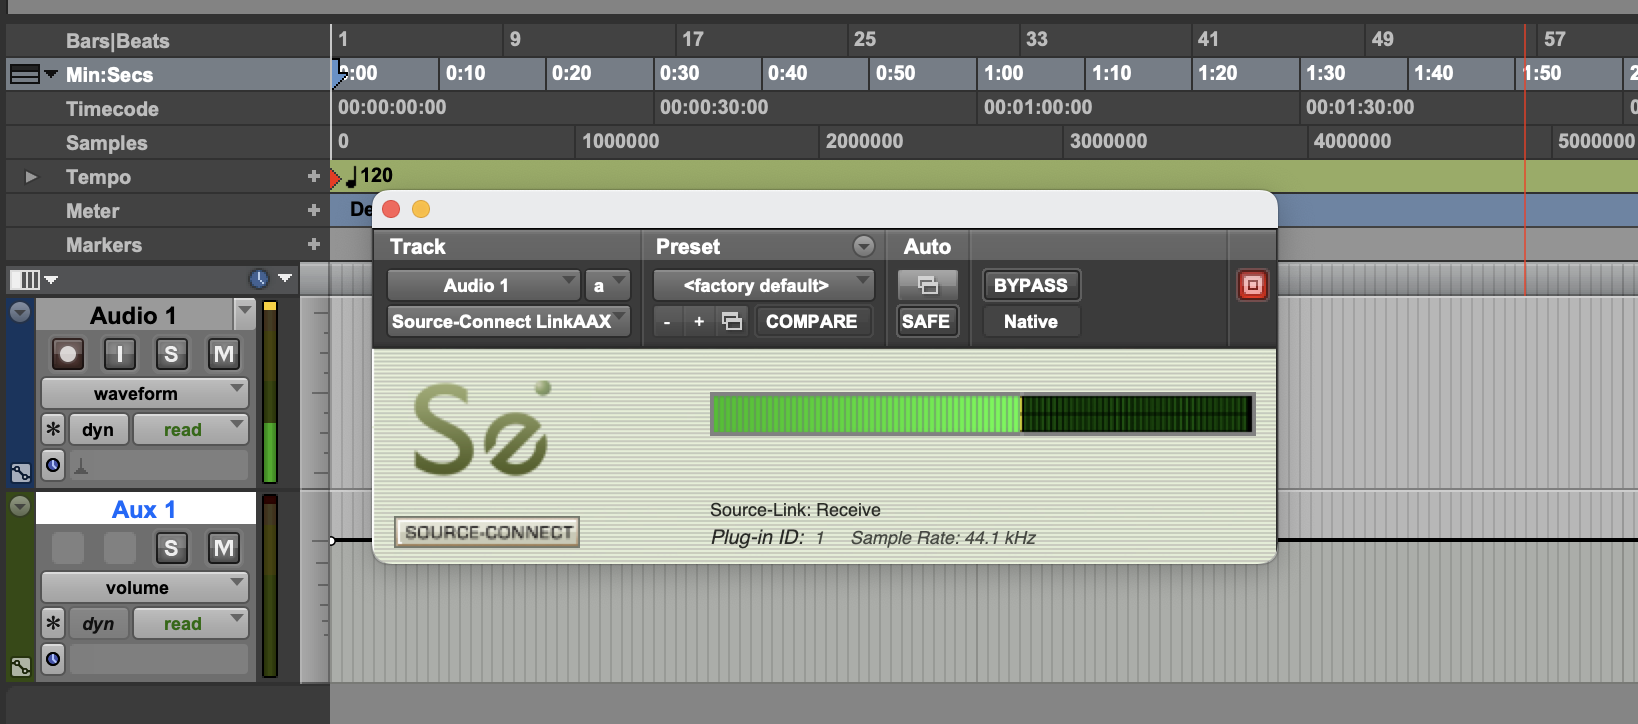This screenshot has height=724, width=1638.
Task: Open Aux 1 automation mode read dropdown
Action: [190, 623]
